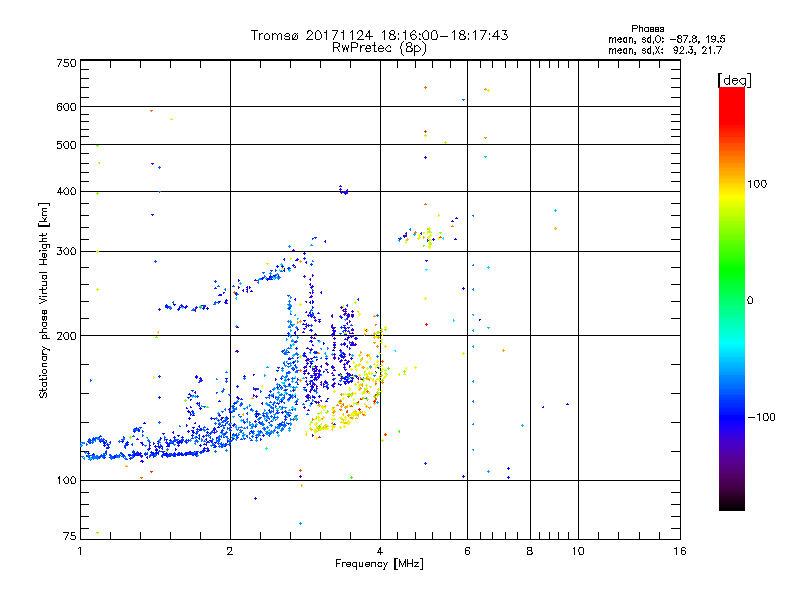Image resolution: width=800 pixels, height=600 pixels.
Task: Click the plot title 'Tromsø 20171124 18:16:00-18:17:43'
Action: pyautogui.click(x=379, y=35)
